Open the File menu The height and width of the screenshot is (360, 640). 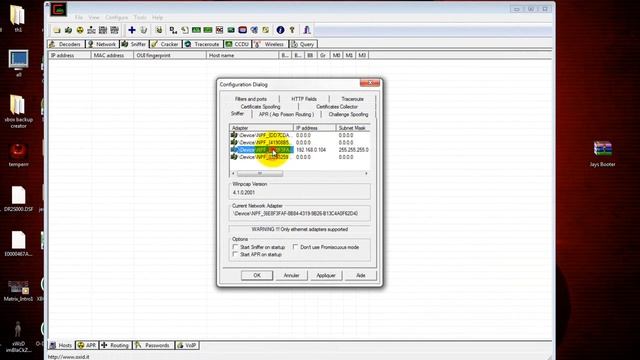(x=79, y=18)
